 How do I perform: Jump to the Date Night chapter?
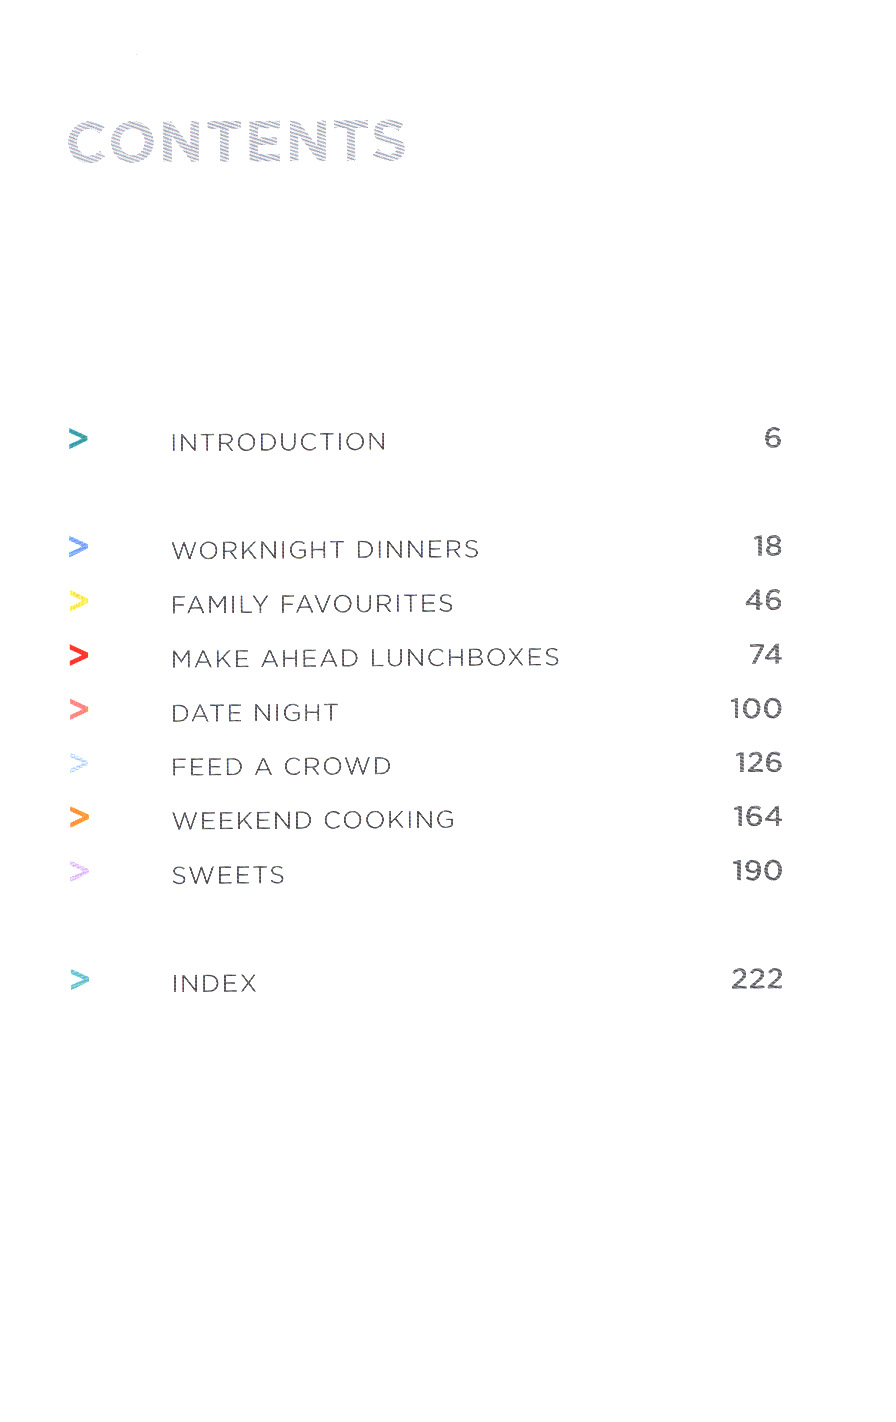pos(255,713)
